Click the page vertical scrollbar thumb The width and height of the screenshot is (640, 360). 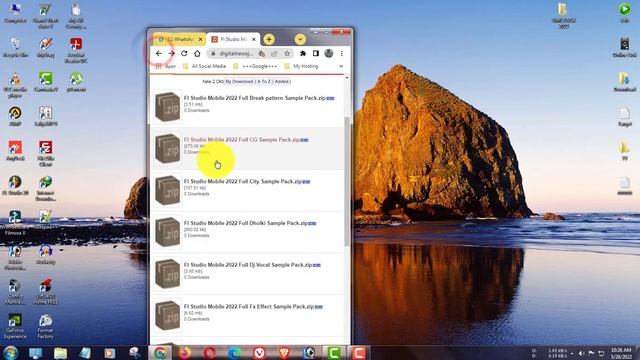click(x=347, y=182)
